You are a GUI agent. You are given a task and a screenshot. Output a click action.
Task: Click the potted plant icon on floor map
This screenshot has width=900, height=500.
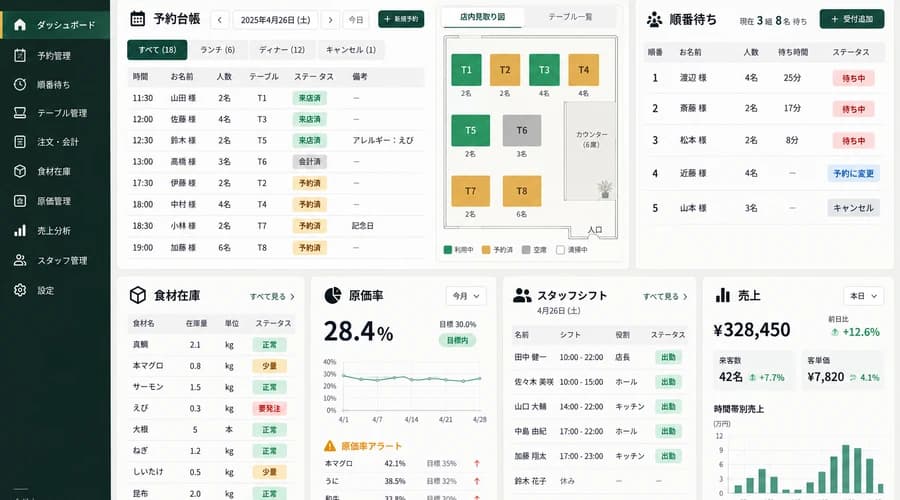point(604,189)
